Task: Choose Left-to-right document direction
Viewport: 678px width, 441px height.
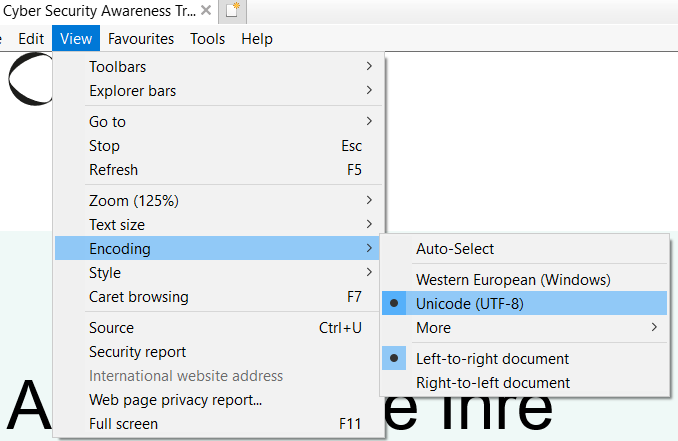Action: click(492, 358)
